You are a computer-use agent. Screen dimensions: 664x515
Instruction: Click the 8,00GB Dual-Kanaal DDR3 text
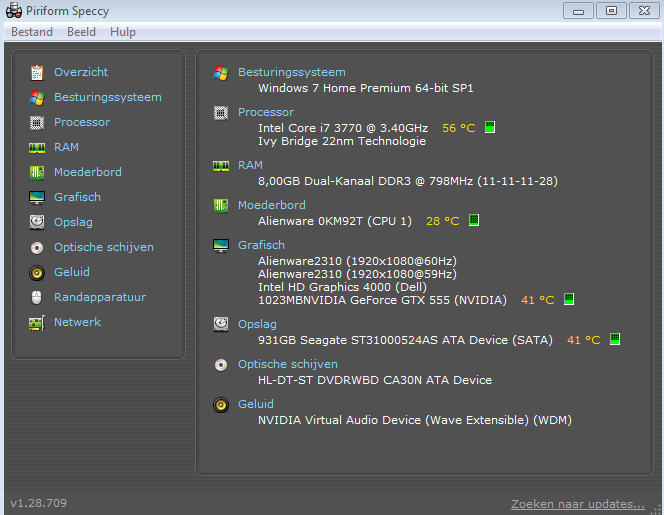(408, 181)
